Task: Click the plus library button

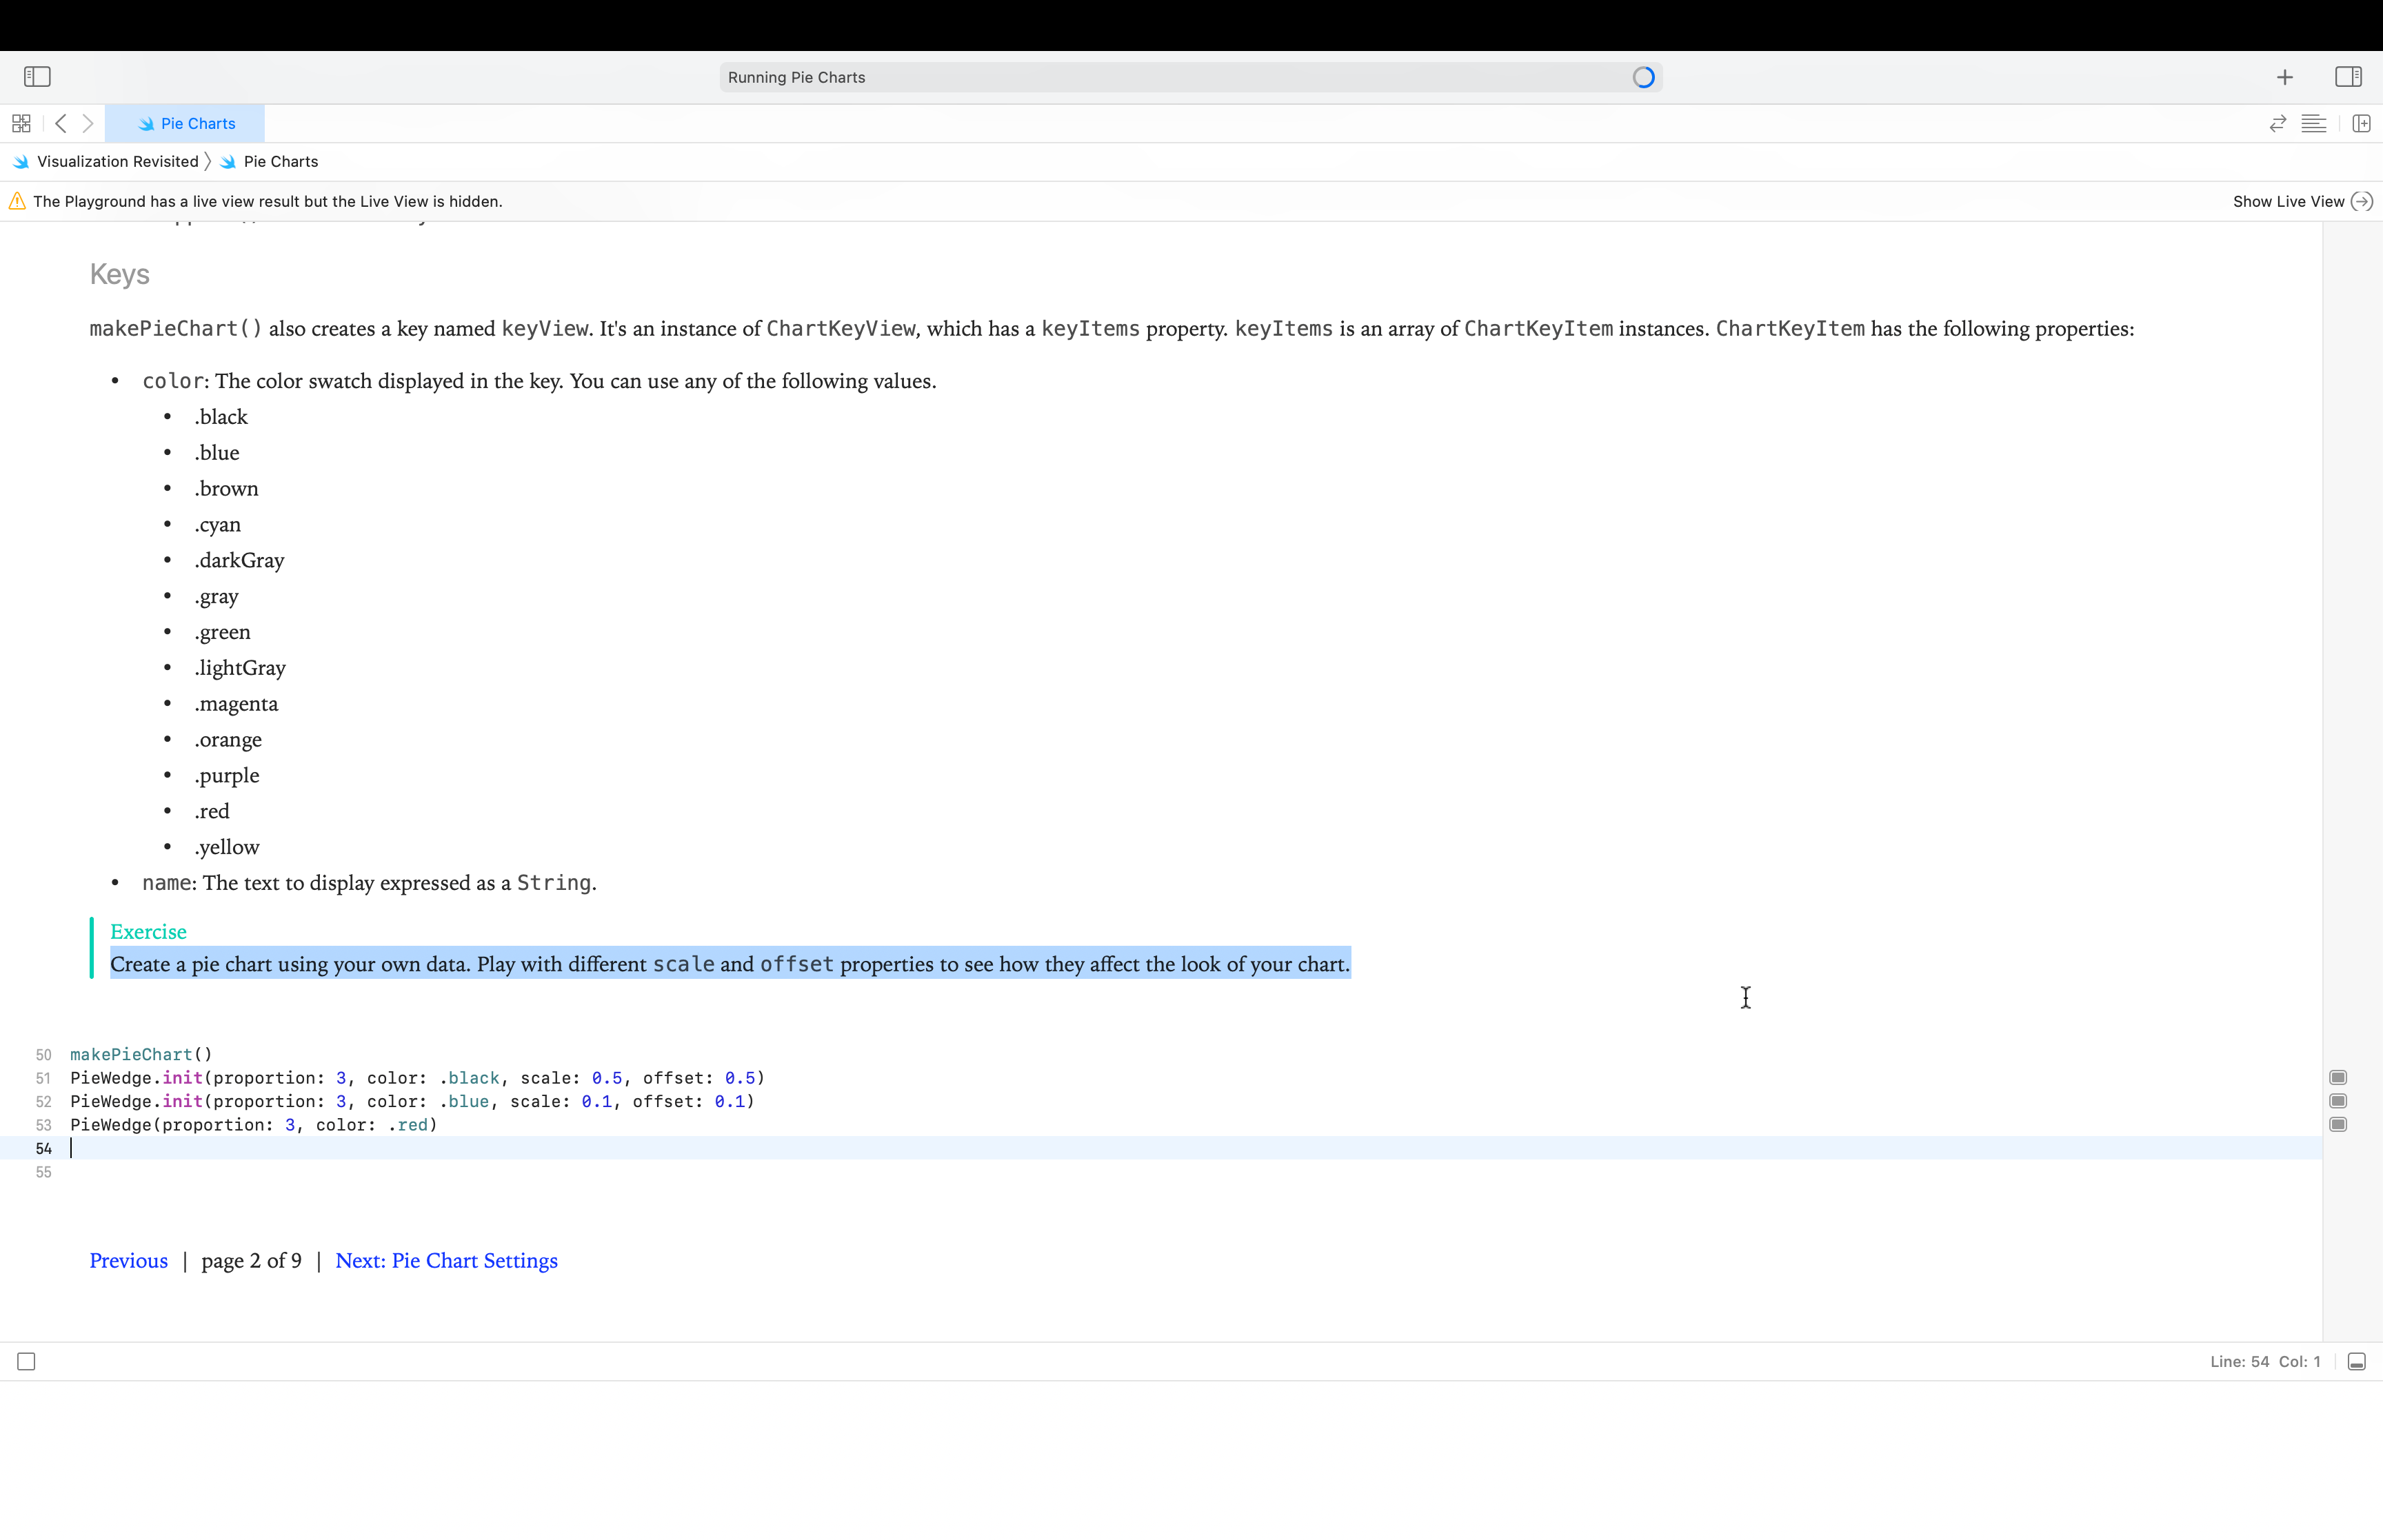Action: [2284, 77]
